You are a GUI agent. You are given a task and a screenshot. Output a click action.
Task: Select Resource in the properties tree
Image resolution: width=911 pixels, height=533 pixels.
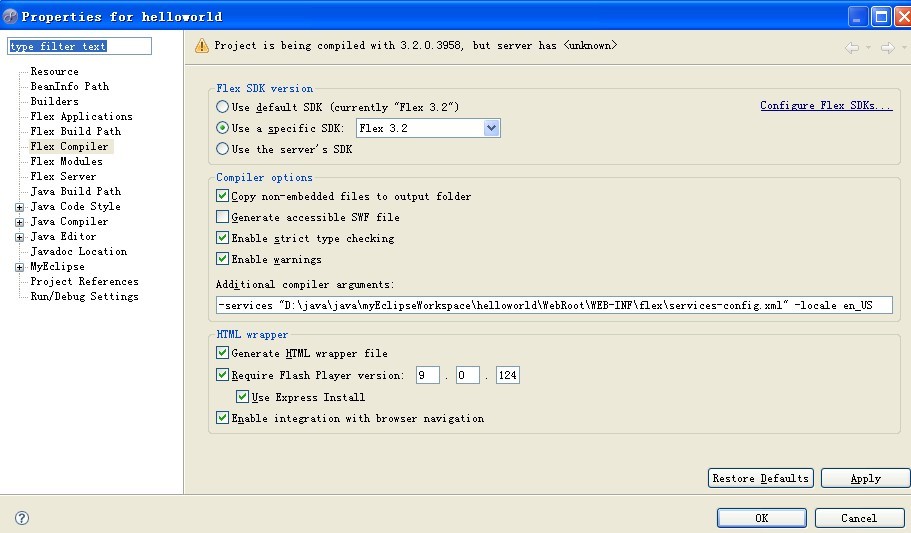point(55,71)
